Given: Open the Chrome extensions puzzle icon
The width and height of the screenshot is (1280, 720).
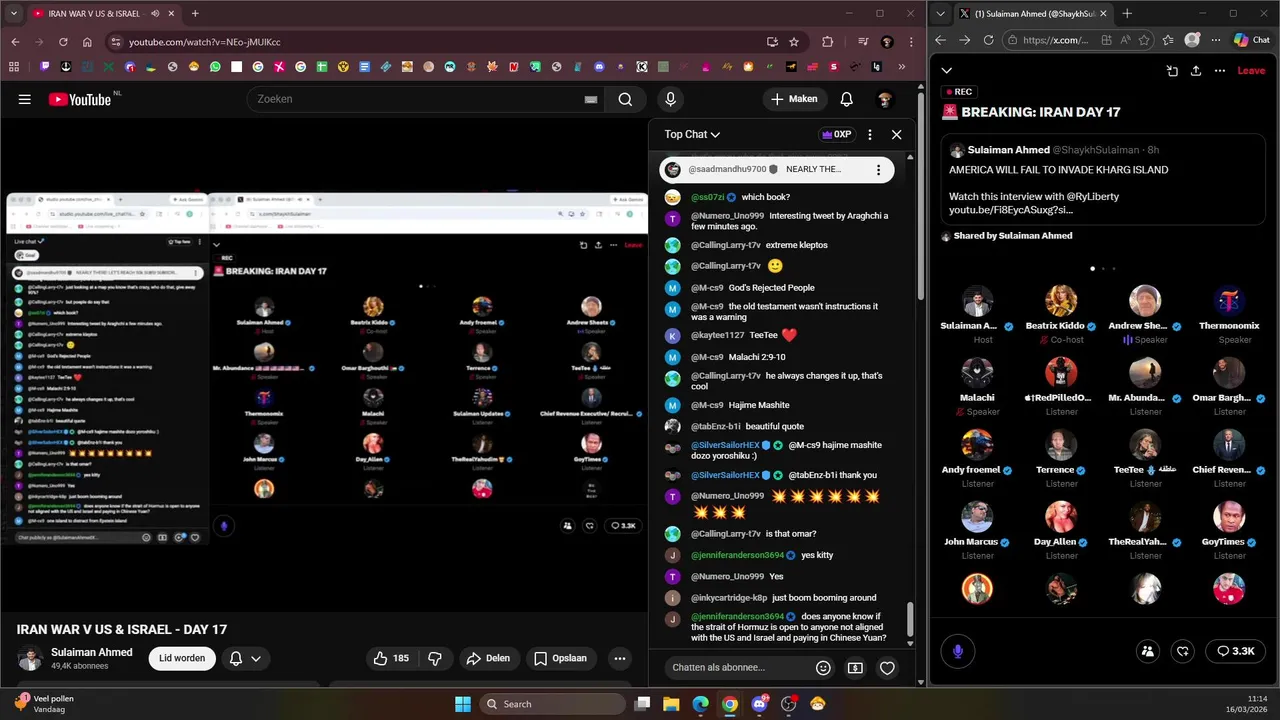Looking at the screenshot, I should [x=828, y=42].
